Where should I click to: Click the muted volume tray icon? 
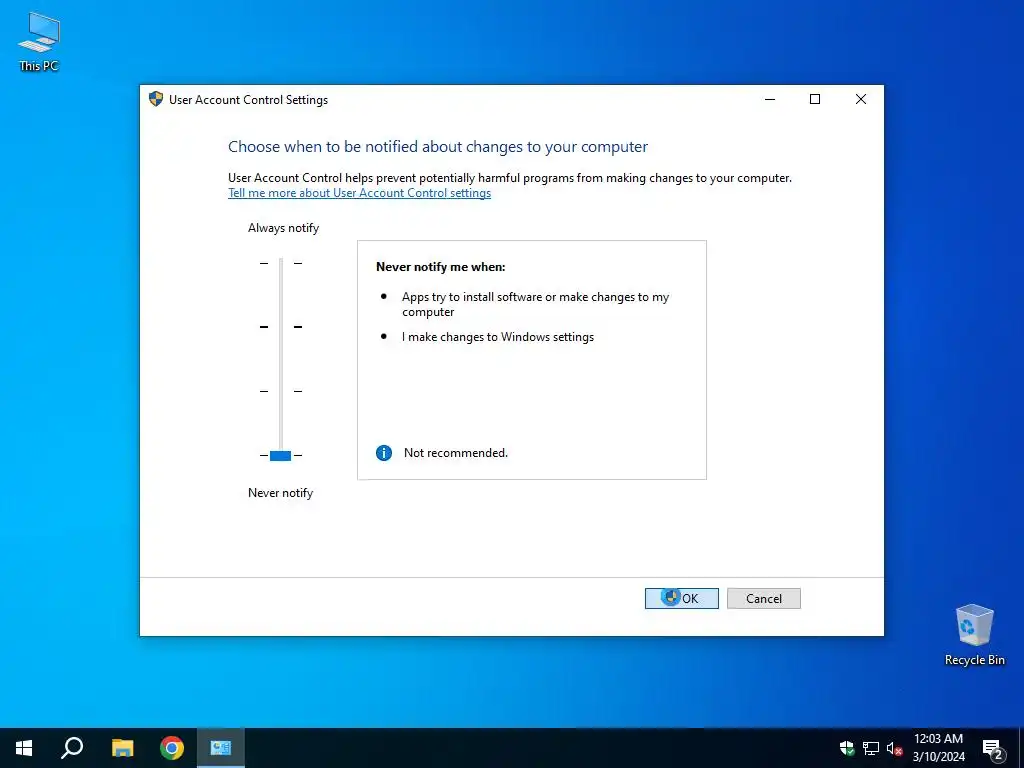tap(894, 748)
